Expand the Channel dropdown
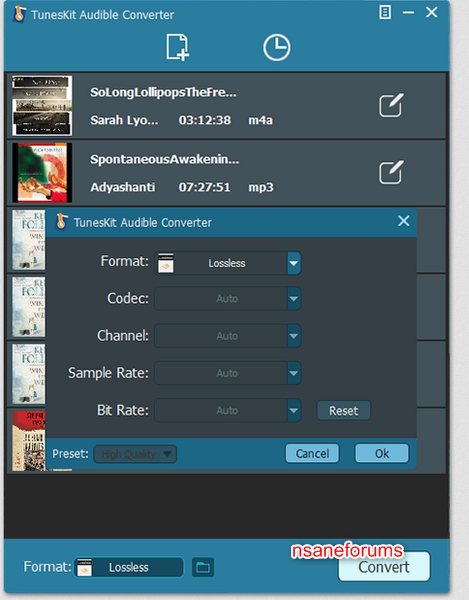The height and width of the screenshot is (600, 469). tap(294, 336)
